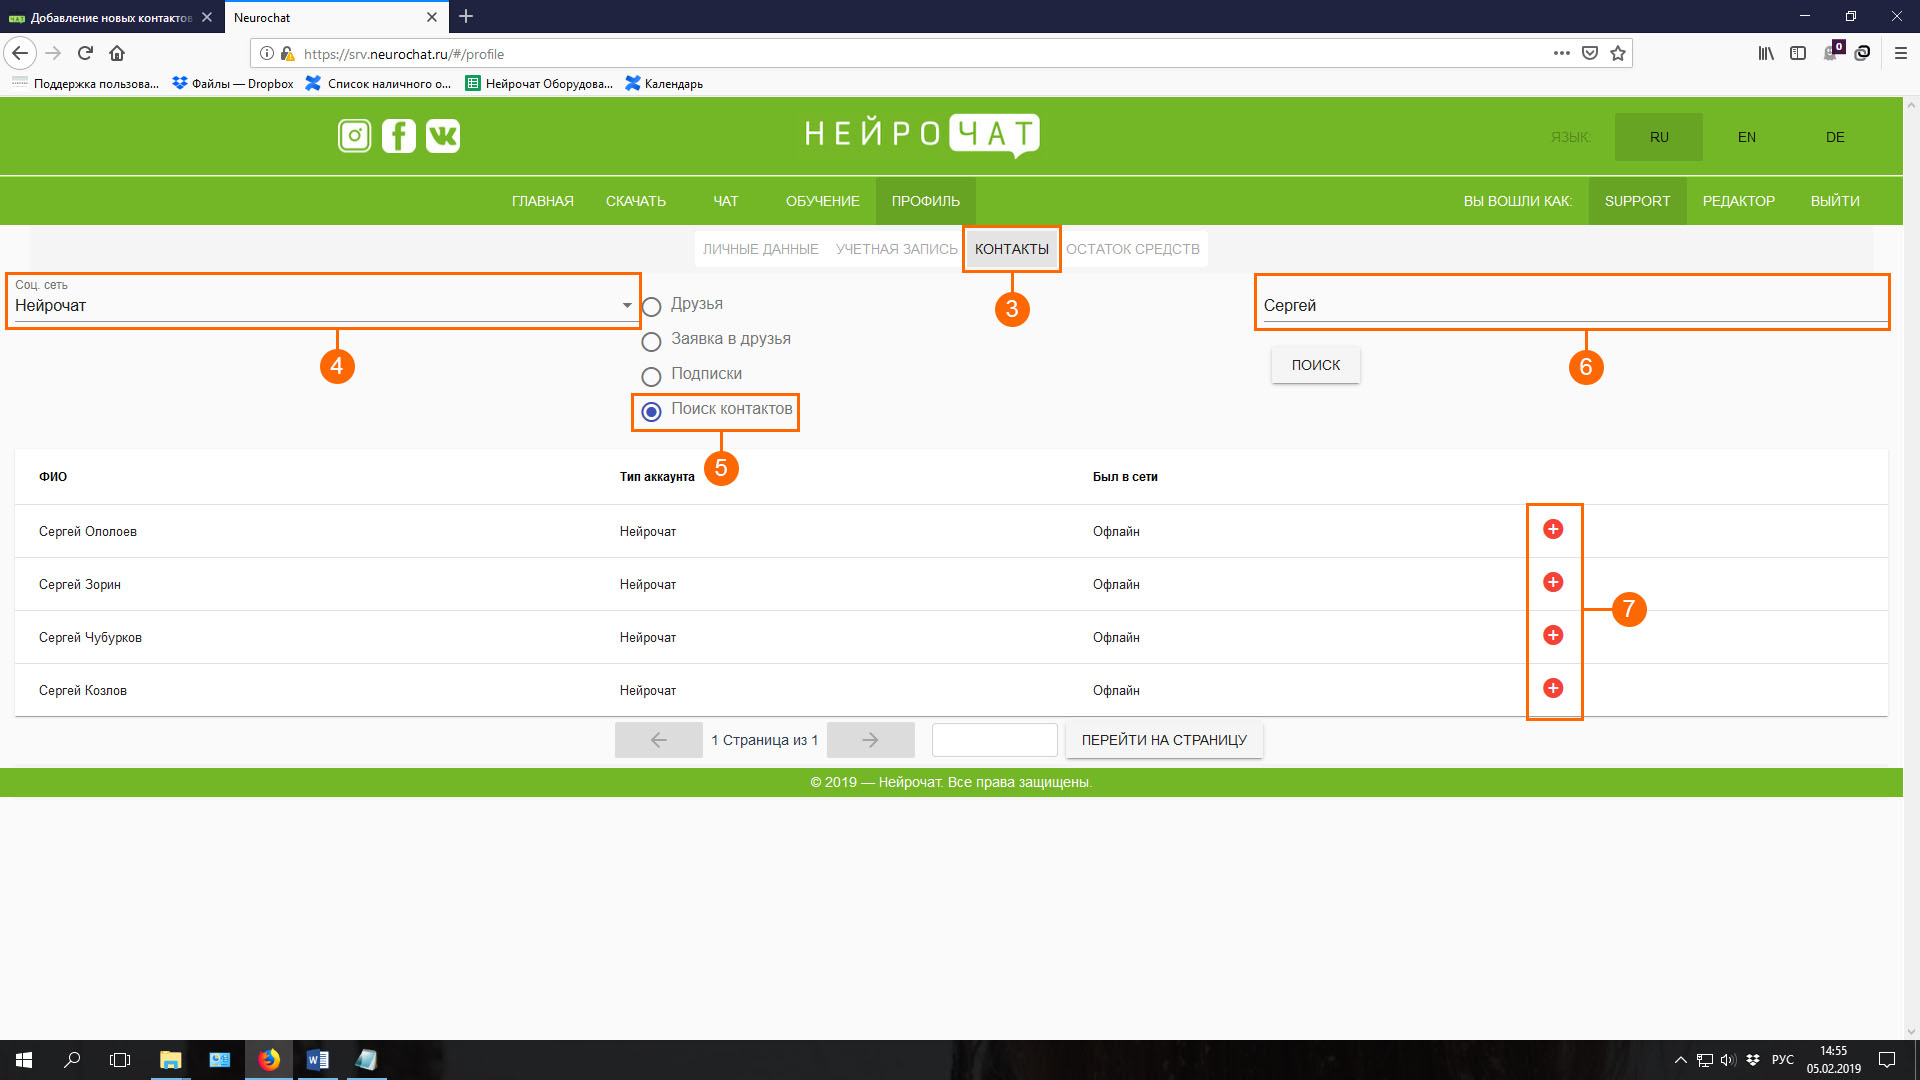
Task: Open Windows Start menu
Action: click(24, 1060)
